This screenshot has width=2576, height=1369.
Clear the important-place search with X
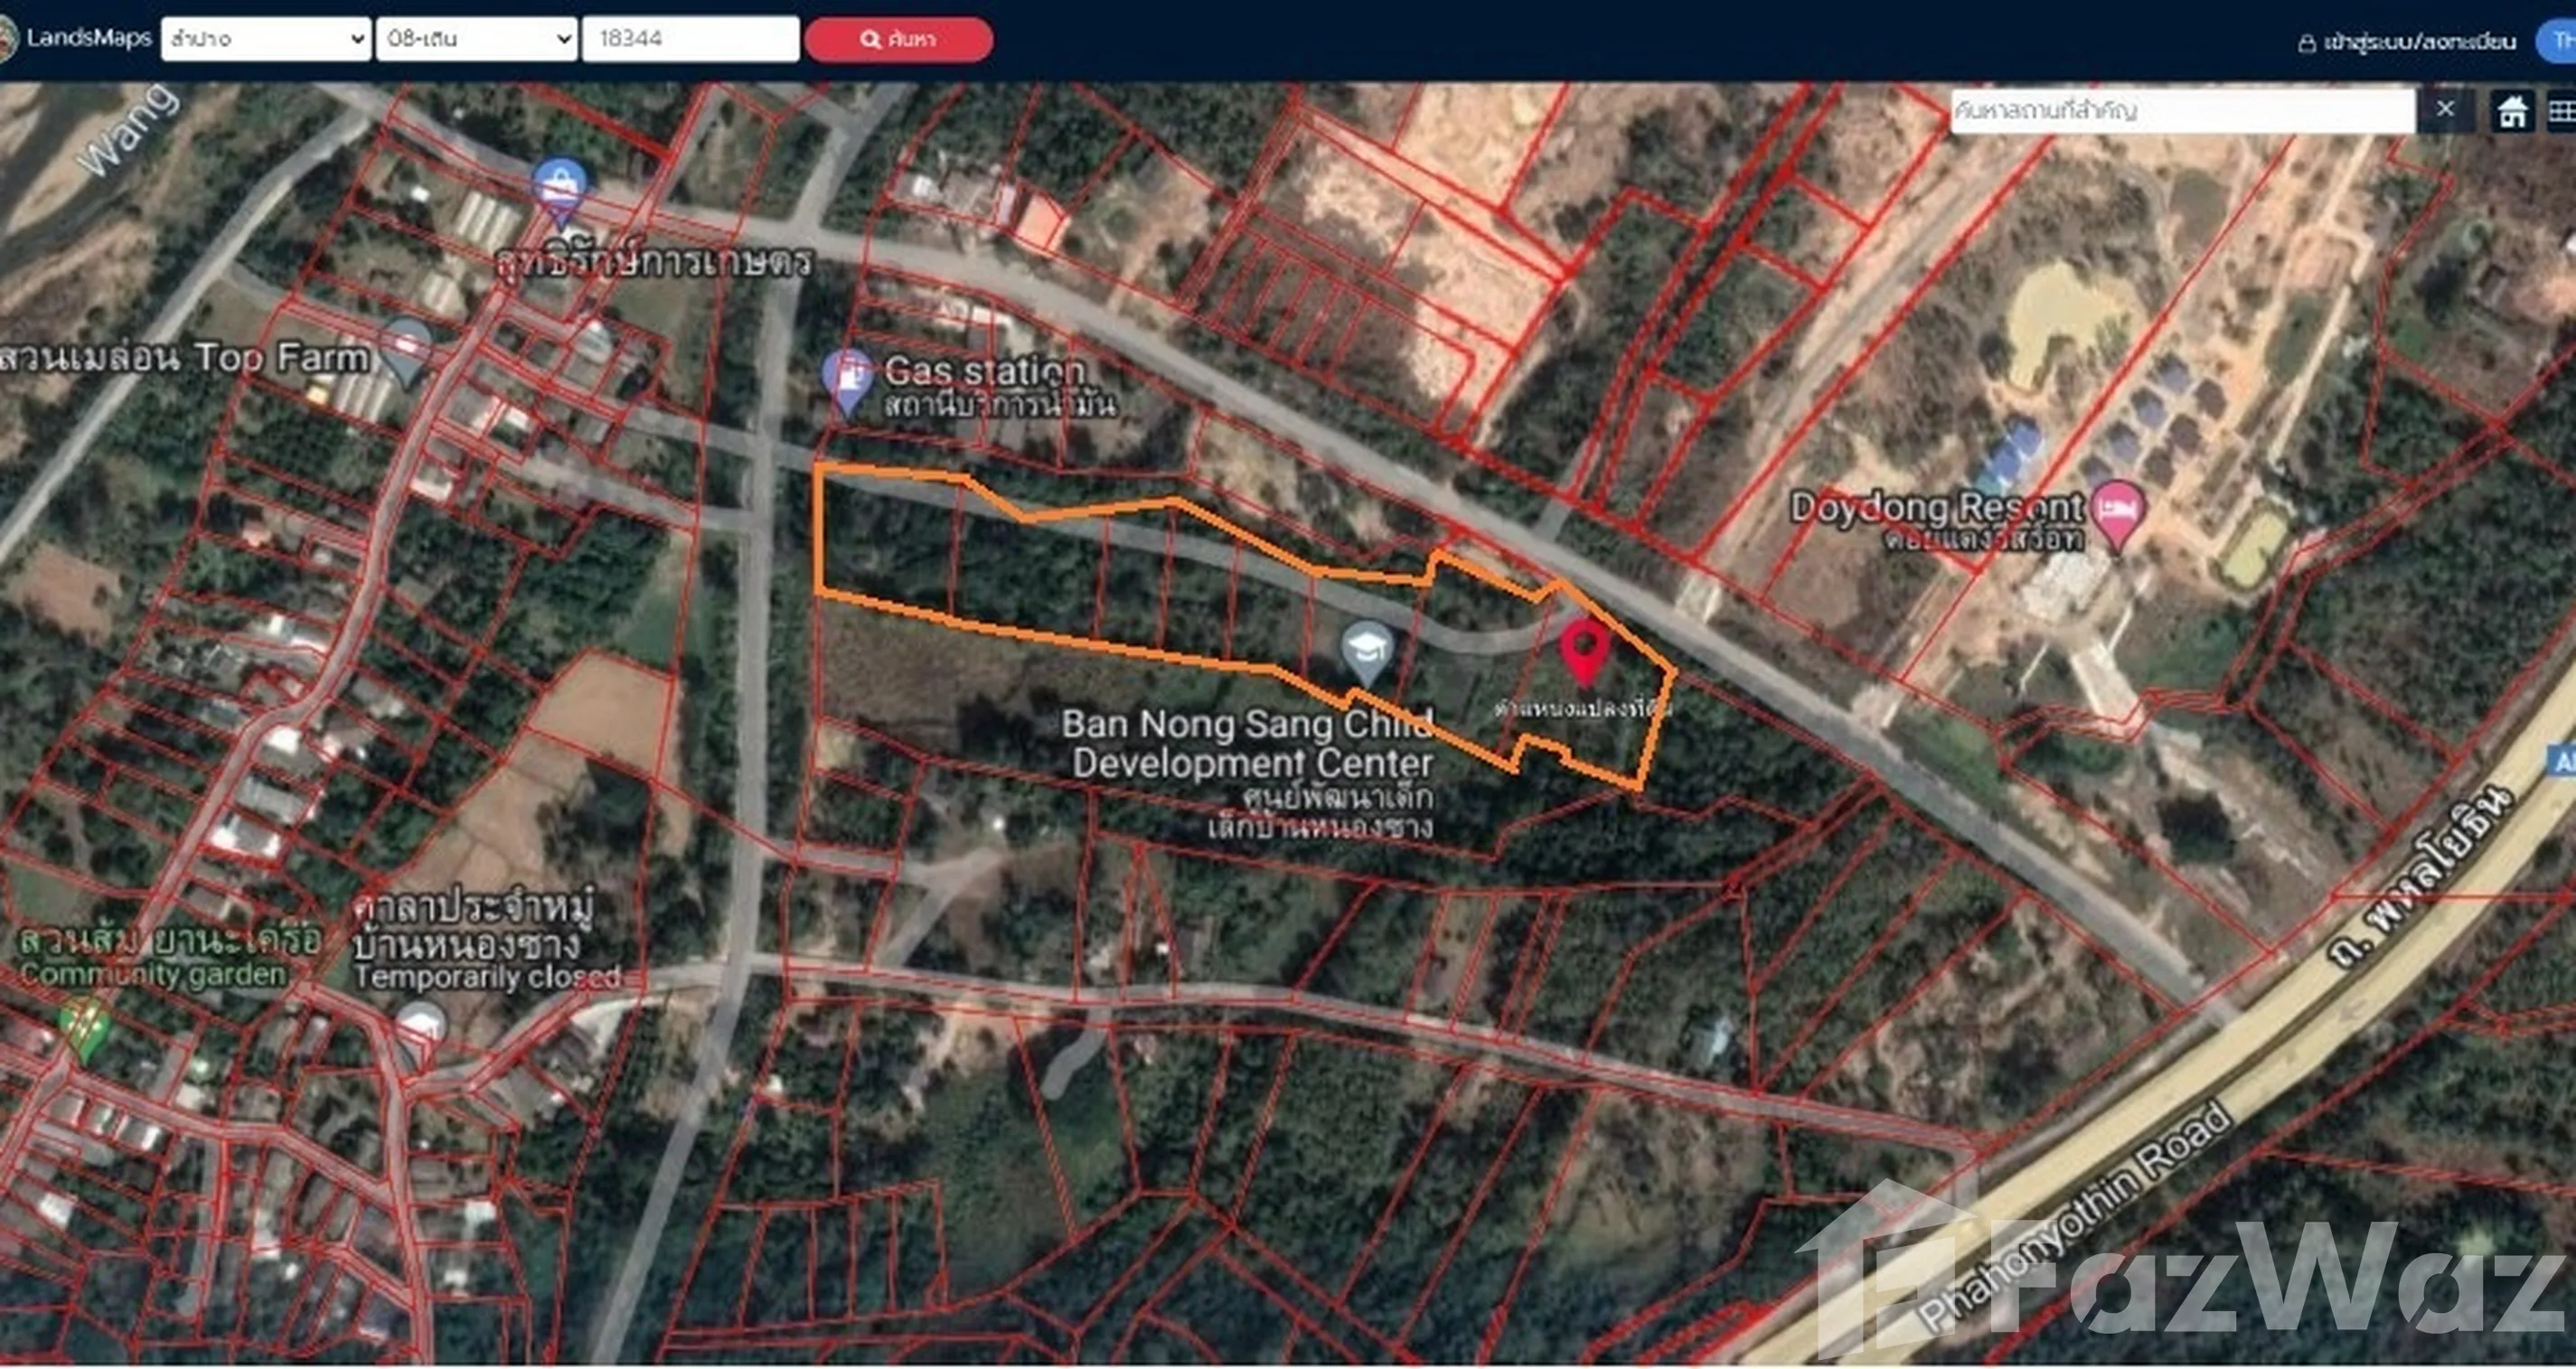pos(2445,110)
